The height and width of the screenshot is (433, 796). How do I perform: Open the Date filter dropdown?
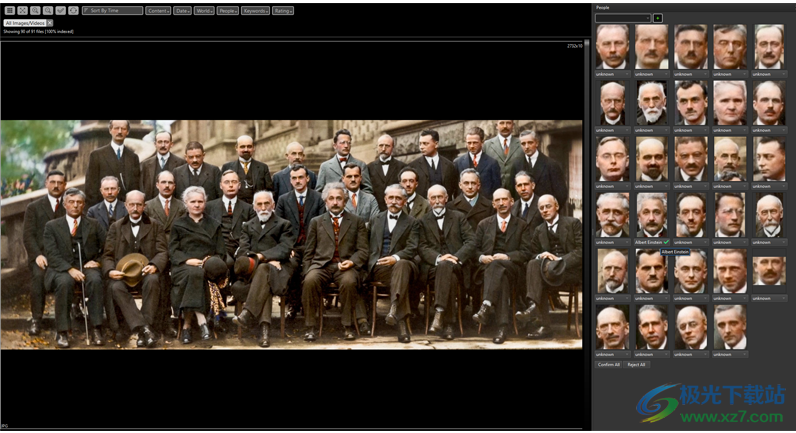(x=182, y=11)
